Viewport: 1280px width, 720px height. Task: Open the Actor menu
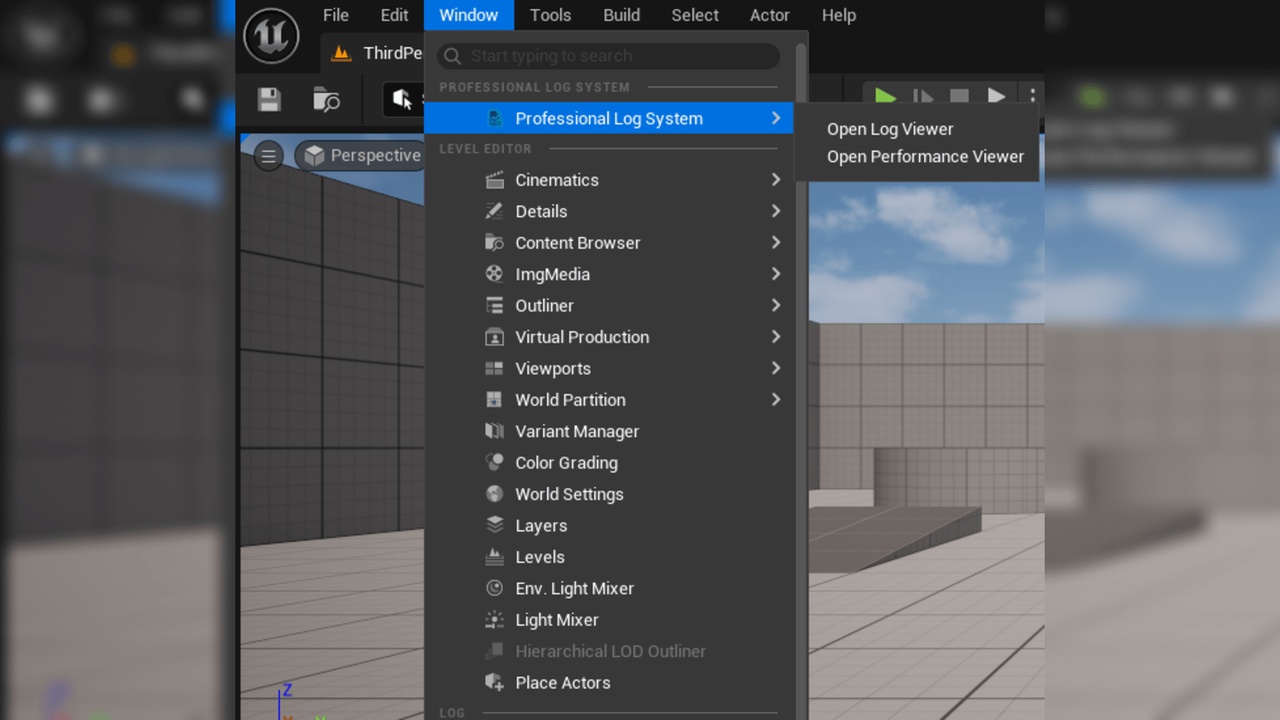pos(770,15)
